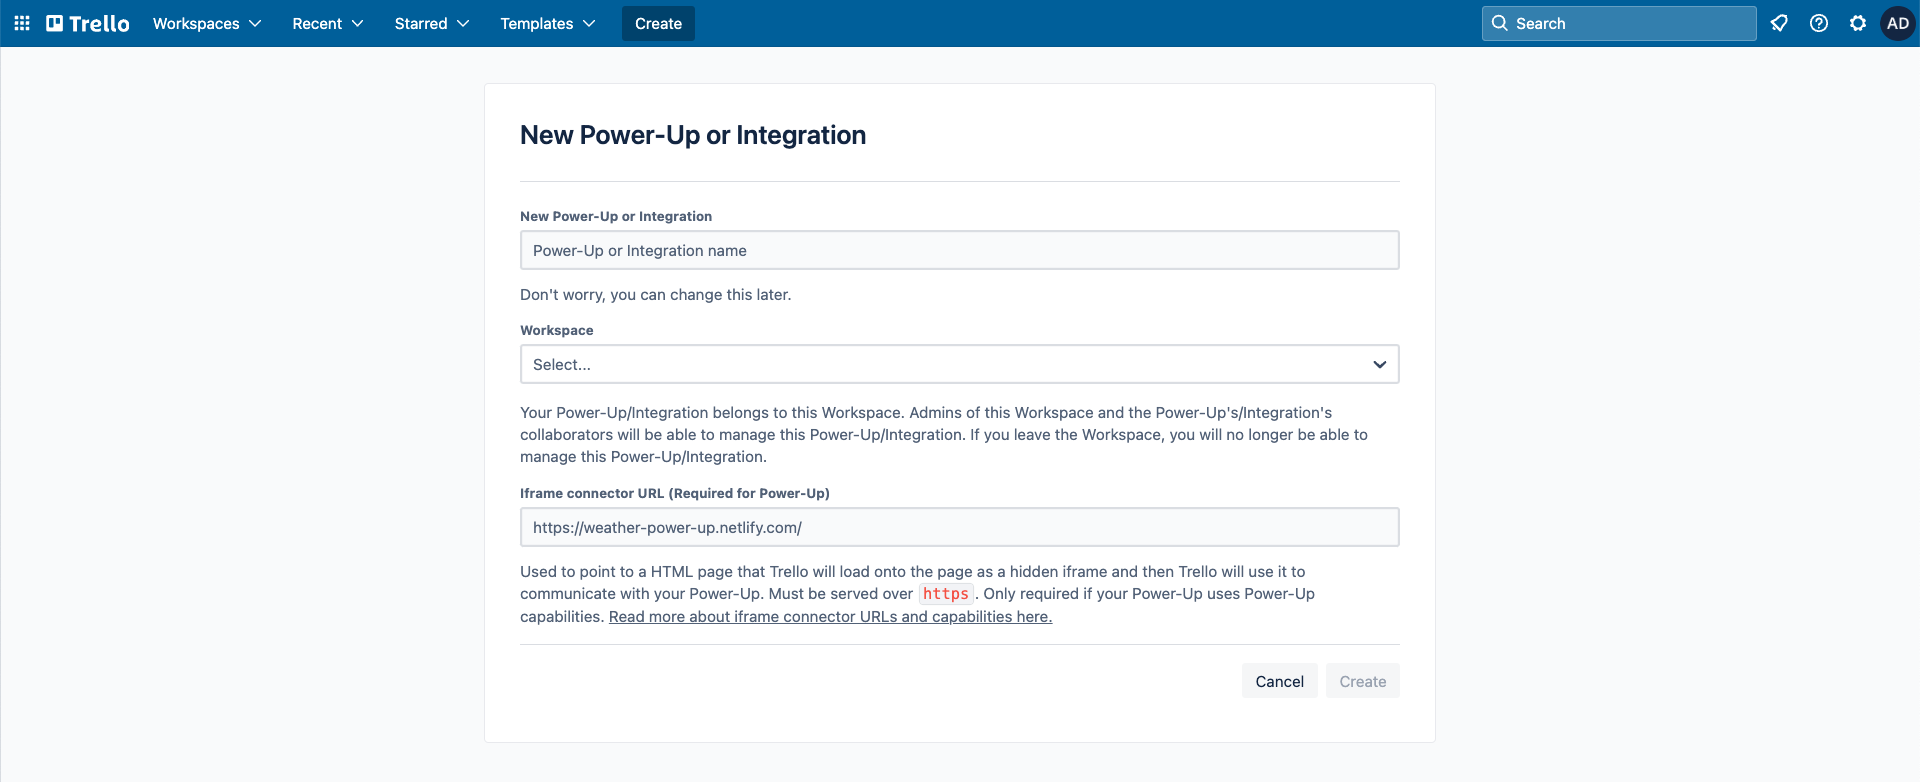This screenshot has height=782, width=1920.
Task: Click "Don't worry, you can change this later" text
Action: (x=656, y=295)
